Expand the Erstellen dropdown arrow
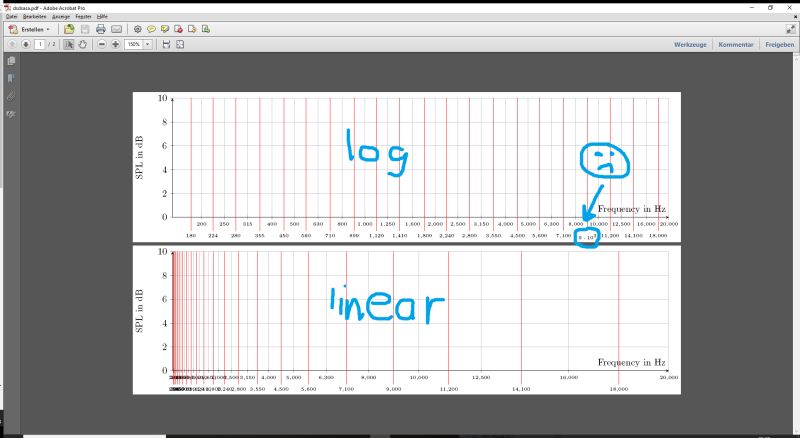 [48, 30]
